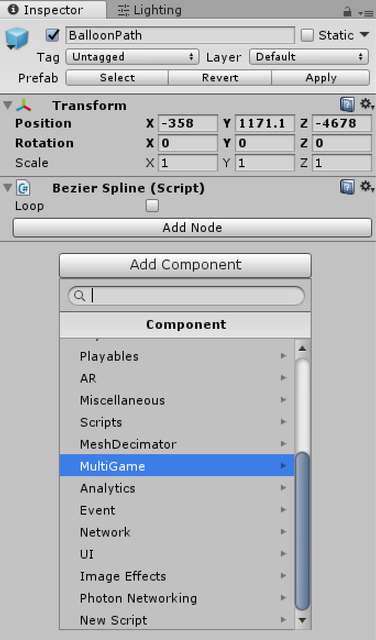Screen dimensions: 376x640
Task: Click the Position Z field
Action: tap(342, 123)
